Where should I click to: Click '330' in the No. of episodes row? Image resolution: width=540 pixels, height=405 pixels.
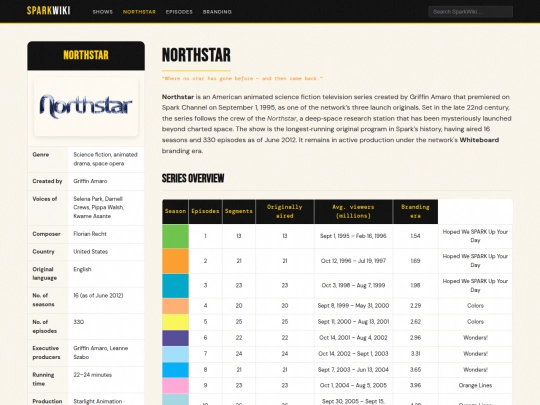click(79, 322)
